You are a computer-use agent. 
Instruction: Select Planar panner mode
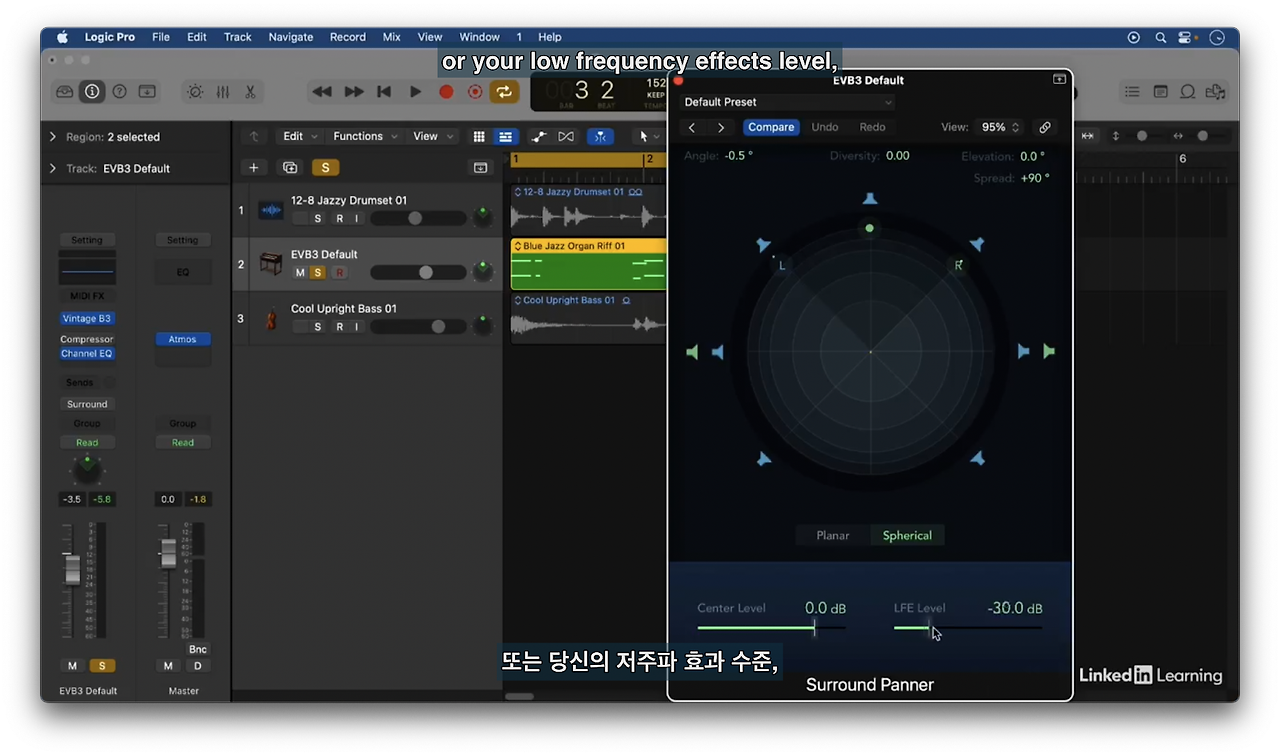pyautogui.click(x=833, y=536)
